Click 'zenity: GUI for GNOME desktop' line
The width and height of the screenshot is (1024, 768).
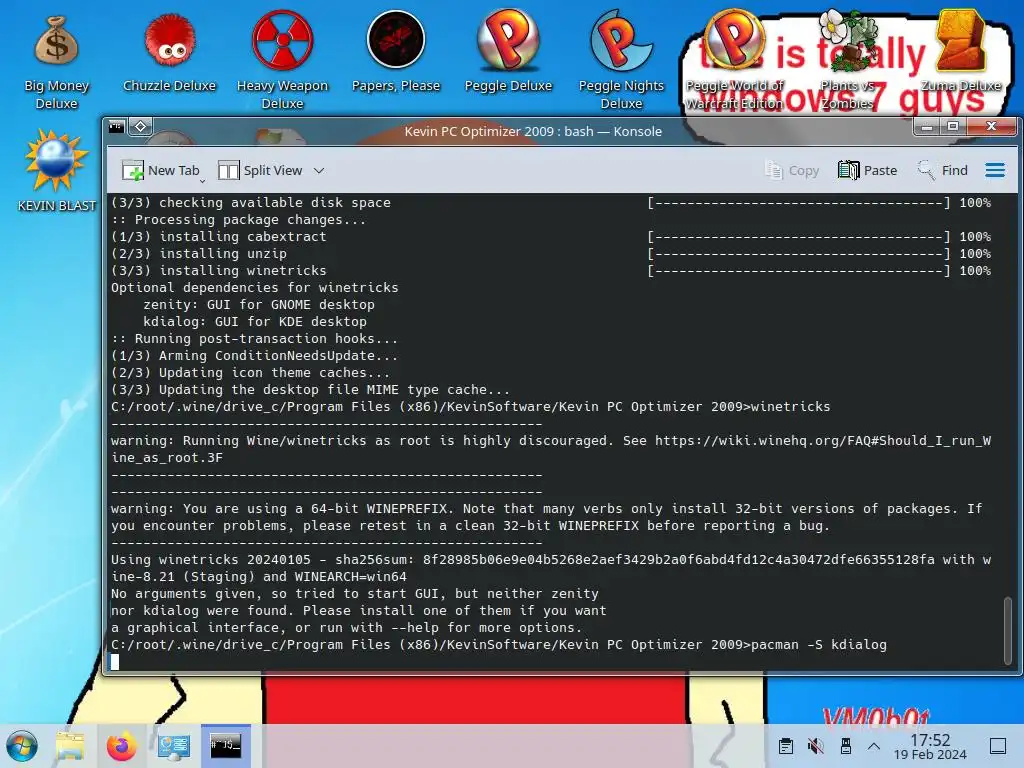pos(259,304)
